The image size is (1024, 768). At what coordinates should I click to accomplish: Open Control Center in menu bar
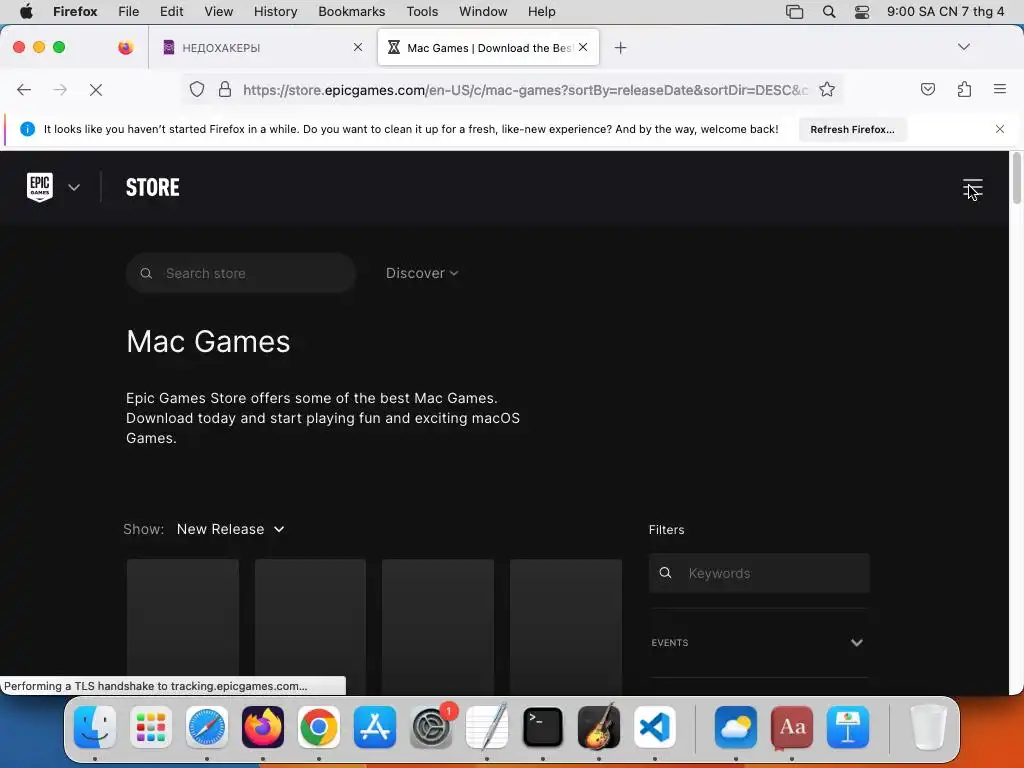(x=862, y=12)
